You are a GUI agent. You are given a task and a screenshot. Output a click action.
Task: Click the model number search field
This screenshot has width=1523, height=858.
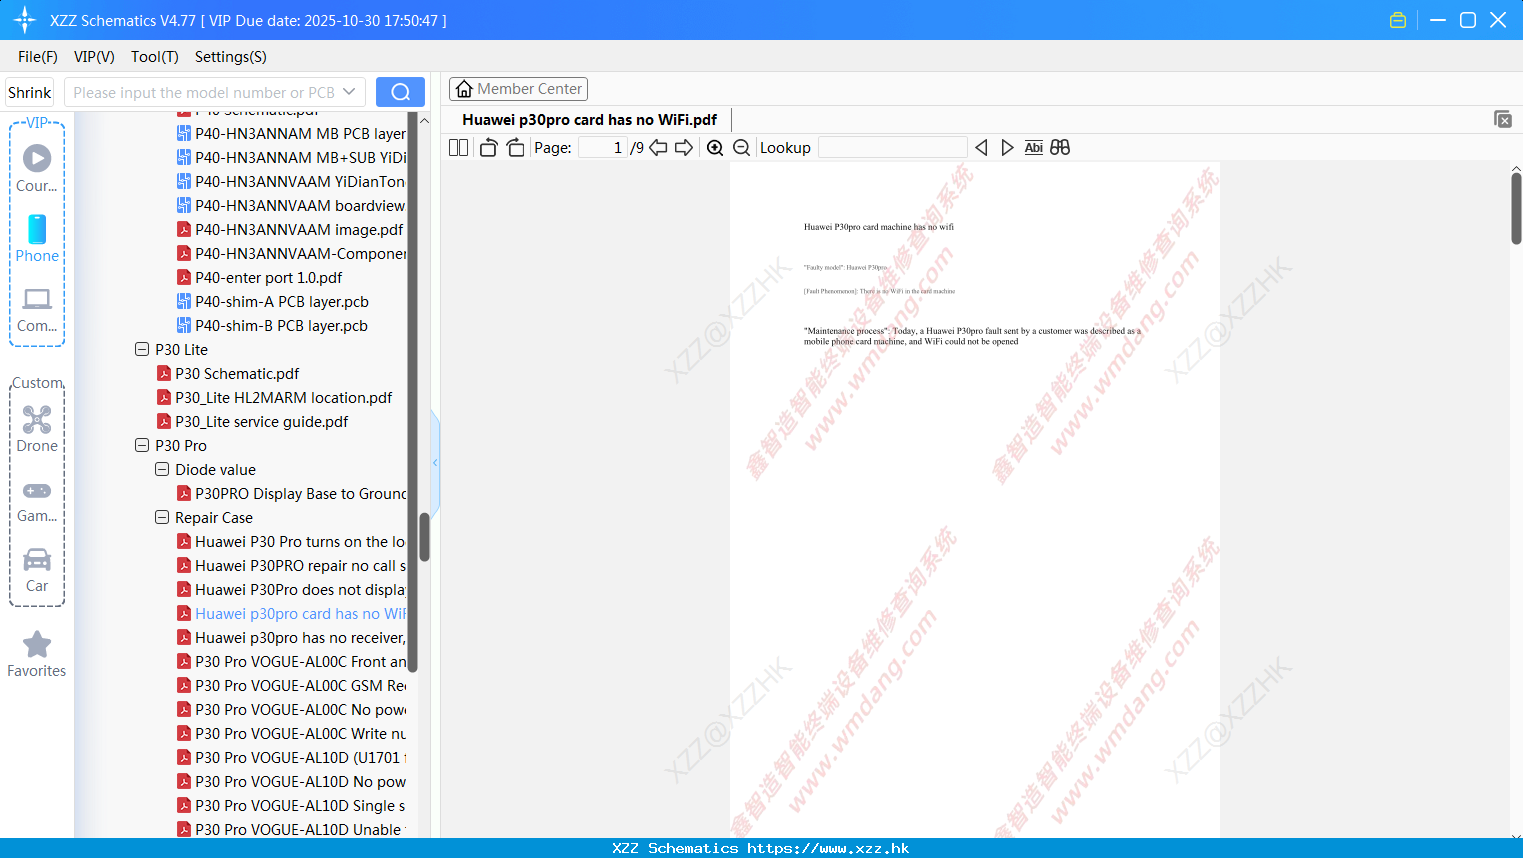(x=204, y=92)
